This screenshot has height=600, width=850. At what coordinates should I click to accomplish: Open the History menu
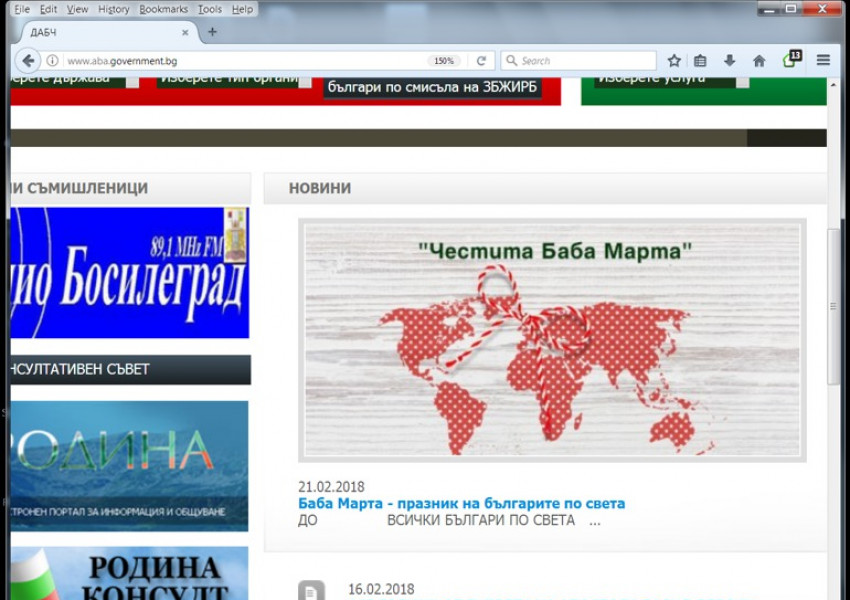pos(113,9)
